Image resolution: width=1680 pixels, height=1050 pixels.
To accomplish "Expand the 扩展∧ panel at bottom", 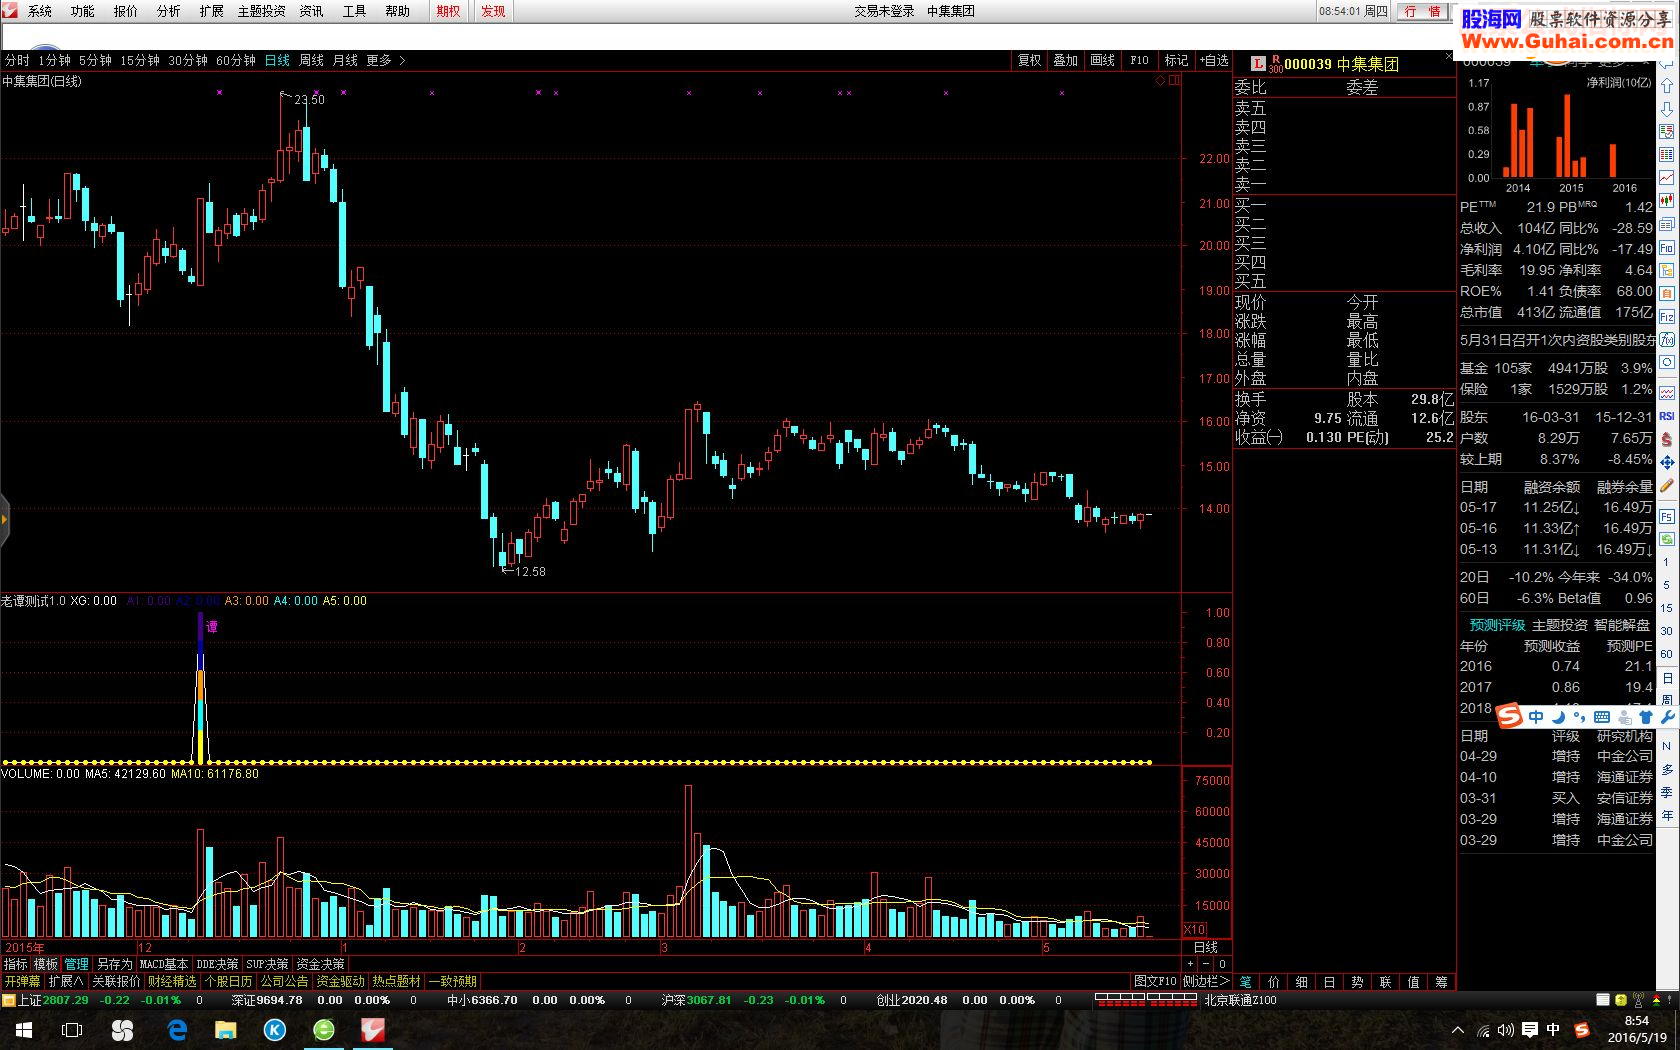I will coord(66,981).
